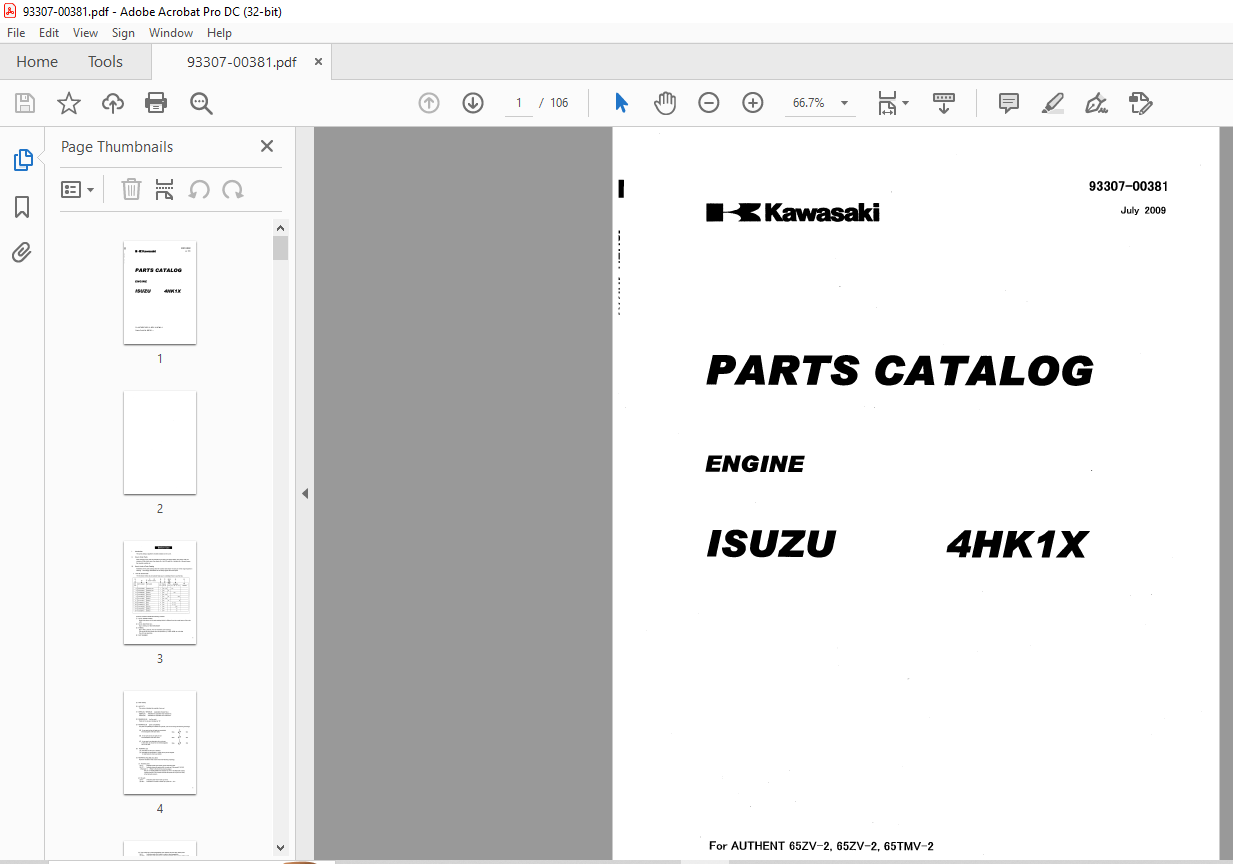Bookmark file with the star icon
The image size is (1233, 864).
pos(69,103)
